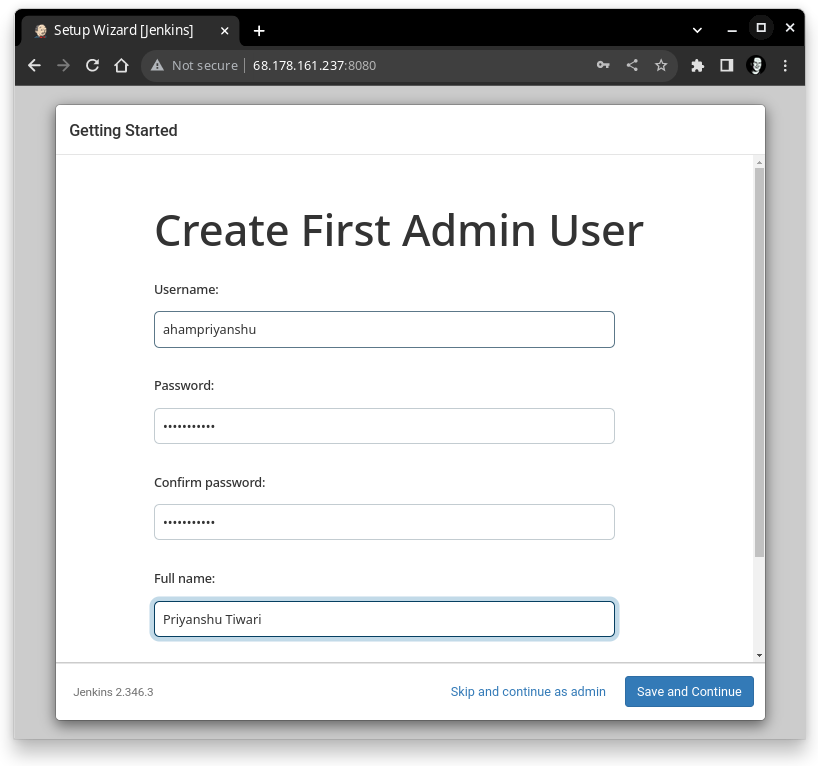Image resolution: width=818 pixels, height=766 pixels.
Task: Click the Full name input field
Action: [x=384, y=619]
